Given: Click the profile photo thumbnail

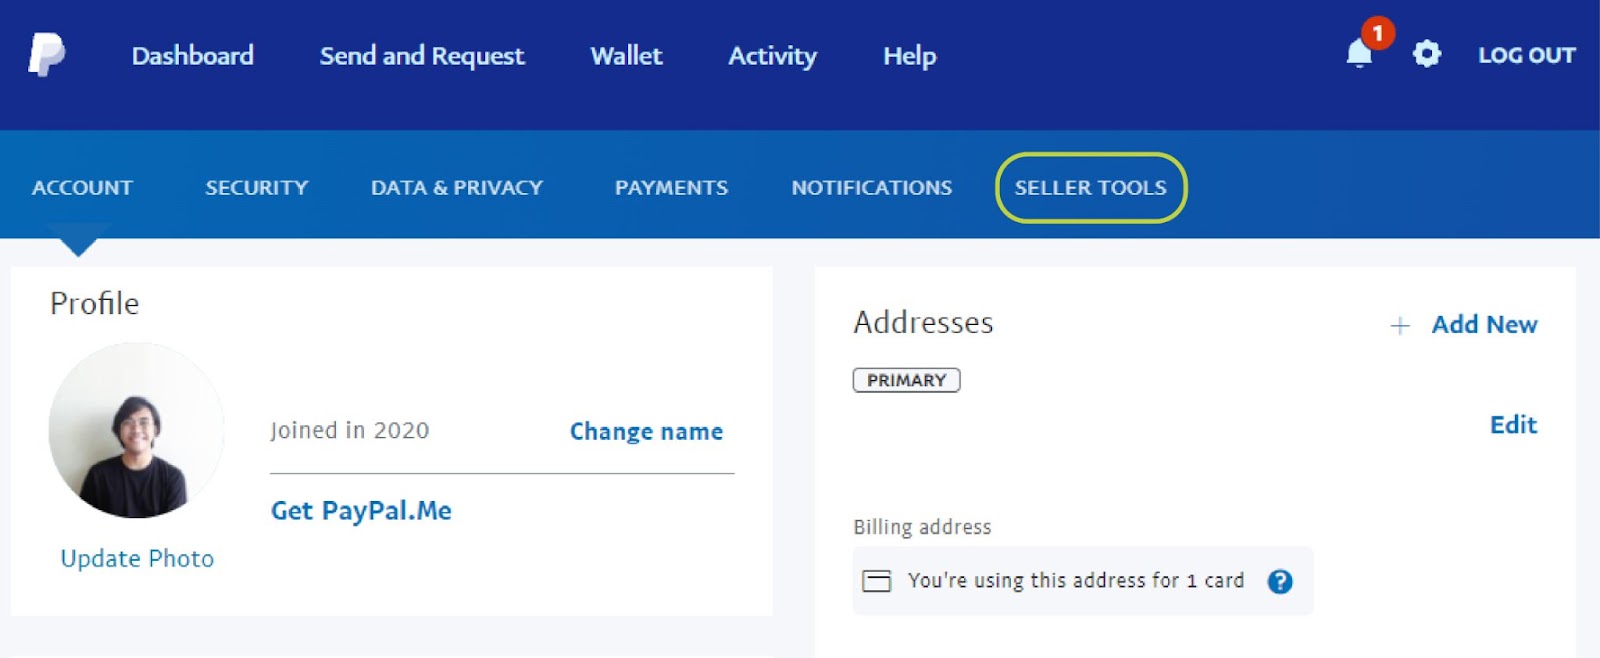Looking at the screenshot, I should [136, 430].
